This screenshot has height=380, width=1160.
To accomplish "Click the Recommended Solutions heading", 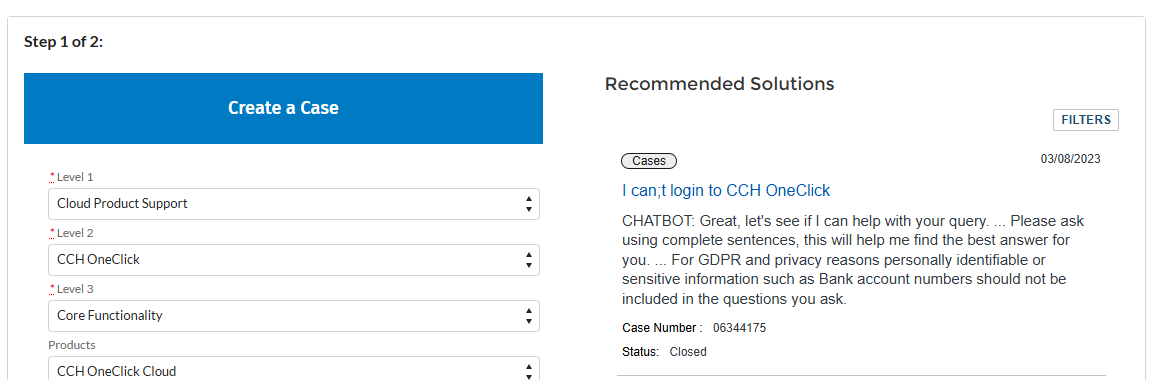I will 719,84.
